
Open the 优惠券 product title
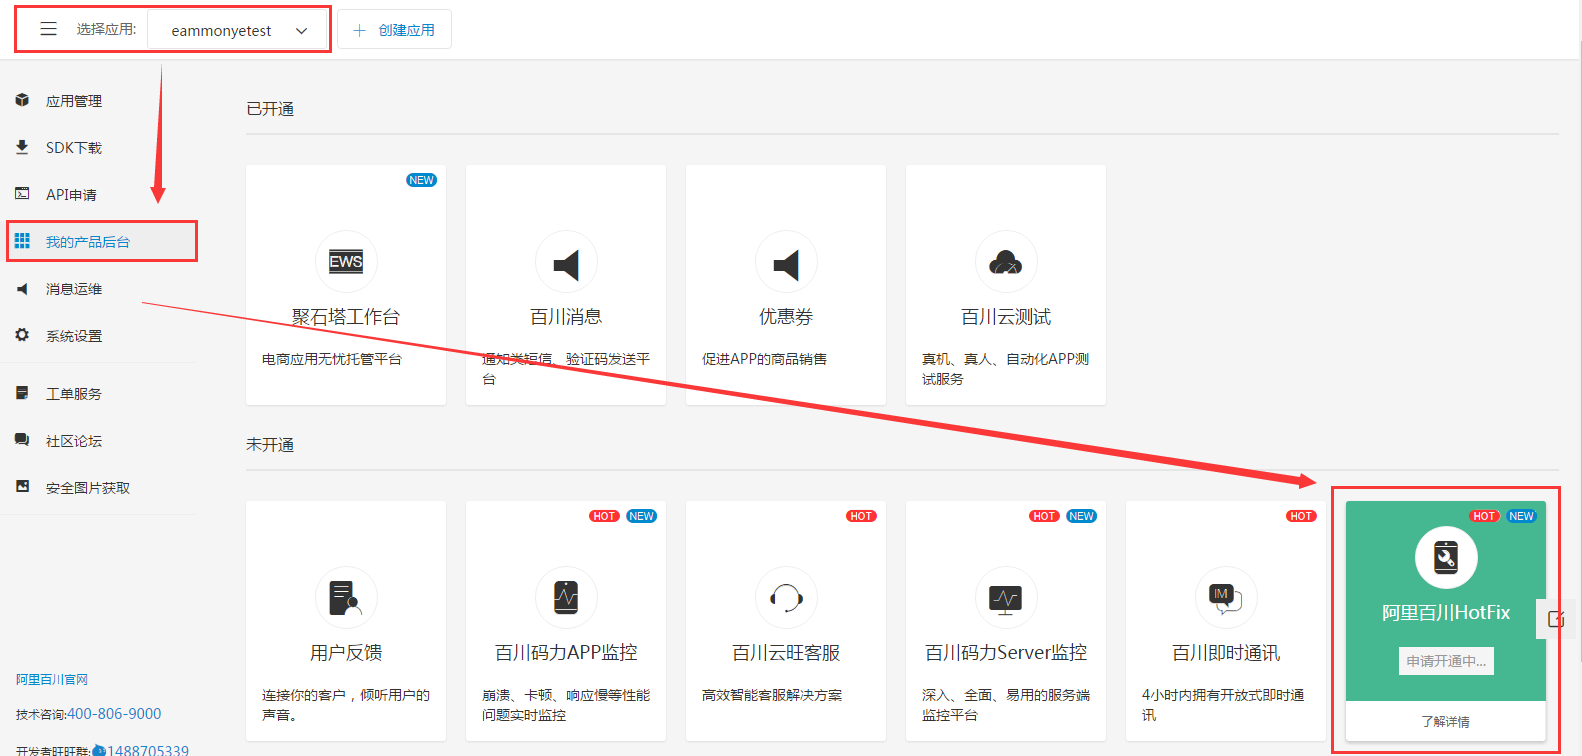click(x=786, y=317)
